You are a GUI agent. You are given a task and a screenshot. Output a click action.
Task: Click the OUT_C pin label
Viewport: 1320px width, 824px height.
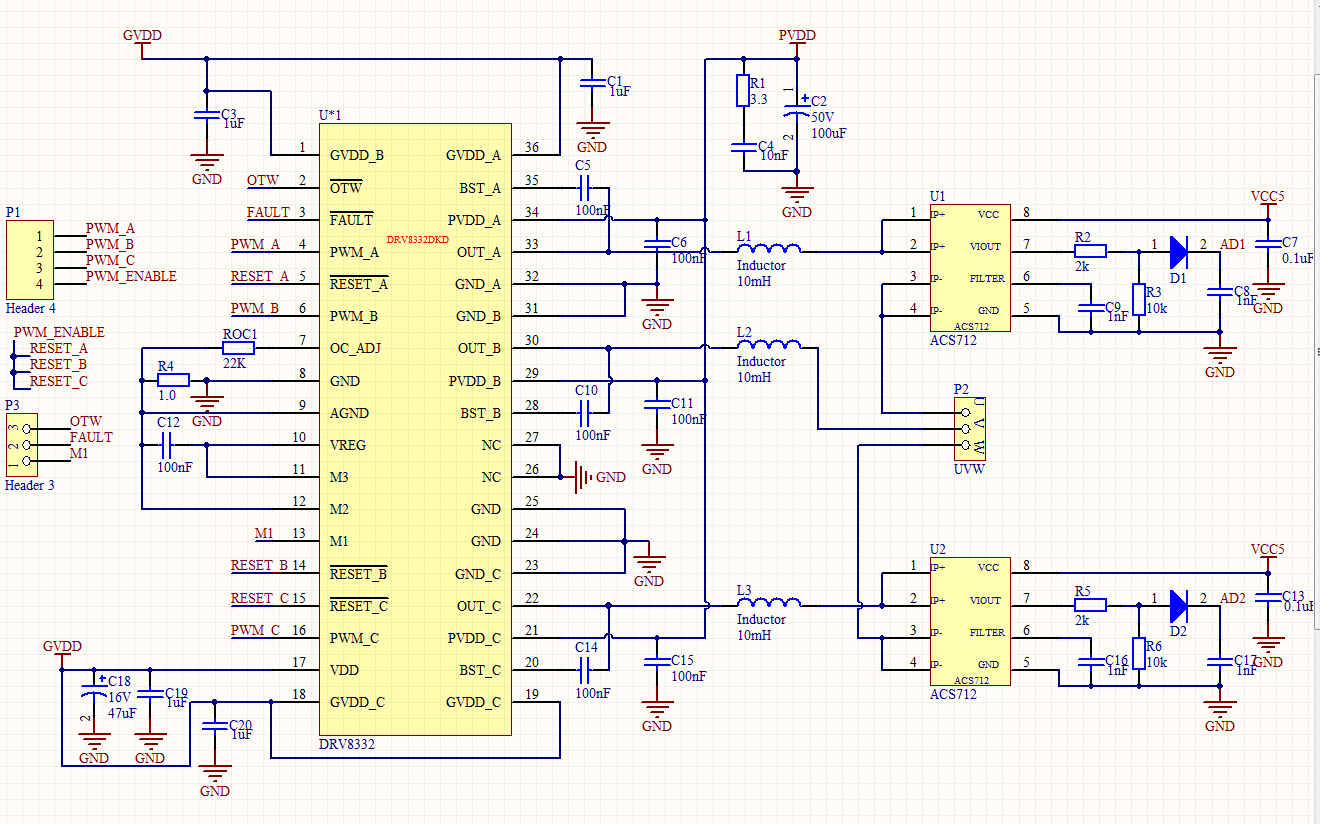479,606
